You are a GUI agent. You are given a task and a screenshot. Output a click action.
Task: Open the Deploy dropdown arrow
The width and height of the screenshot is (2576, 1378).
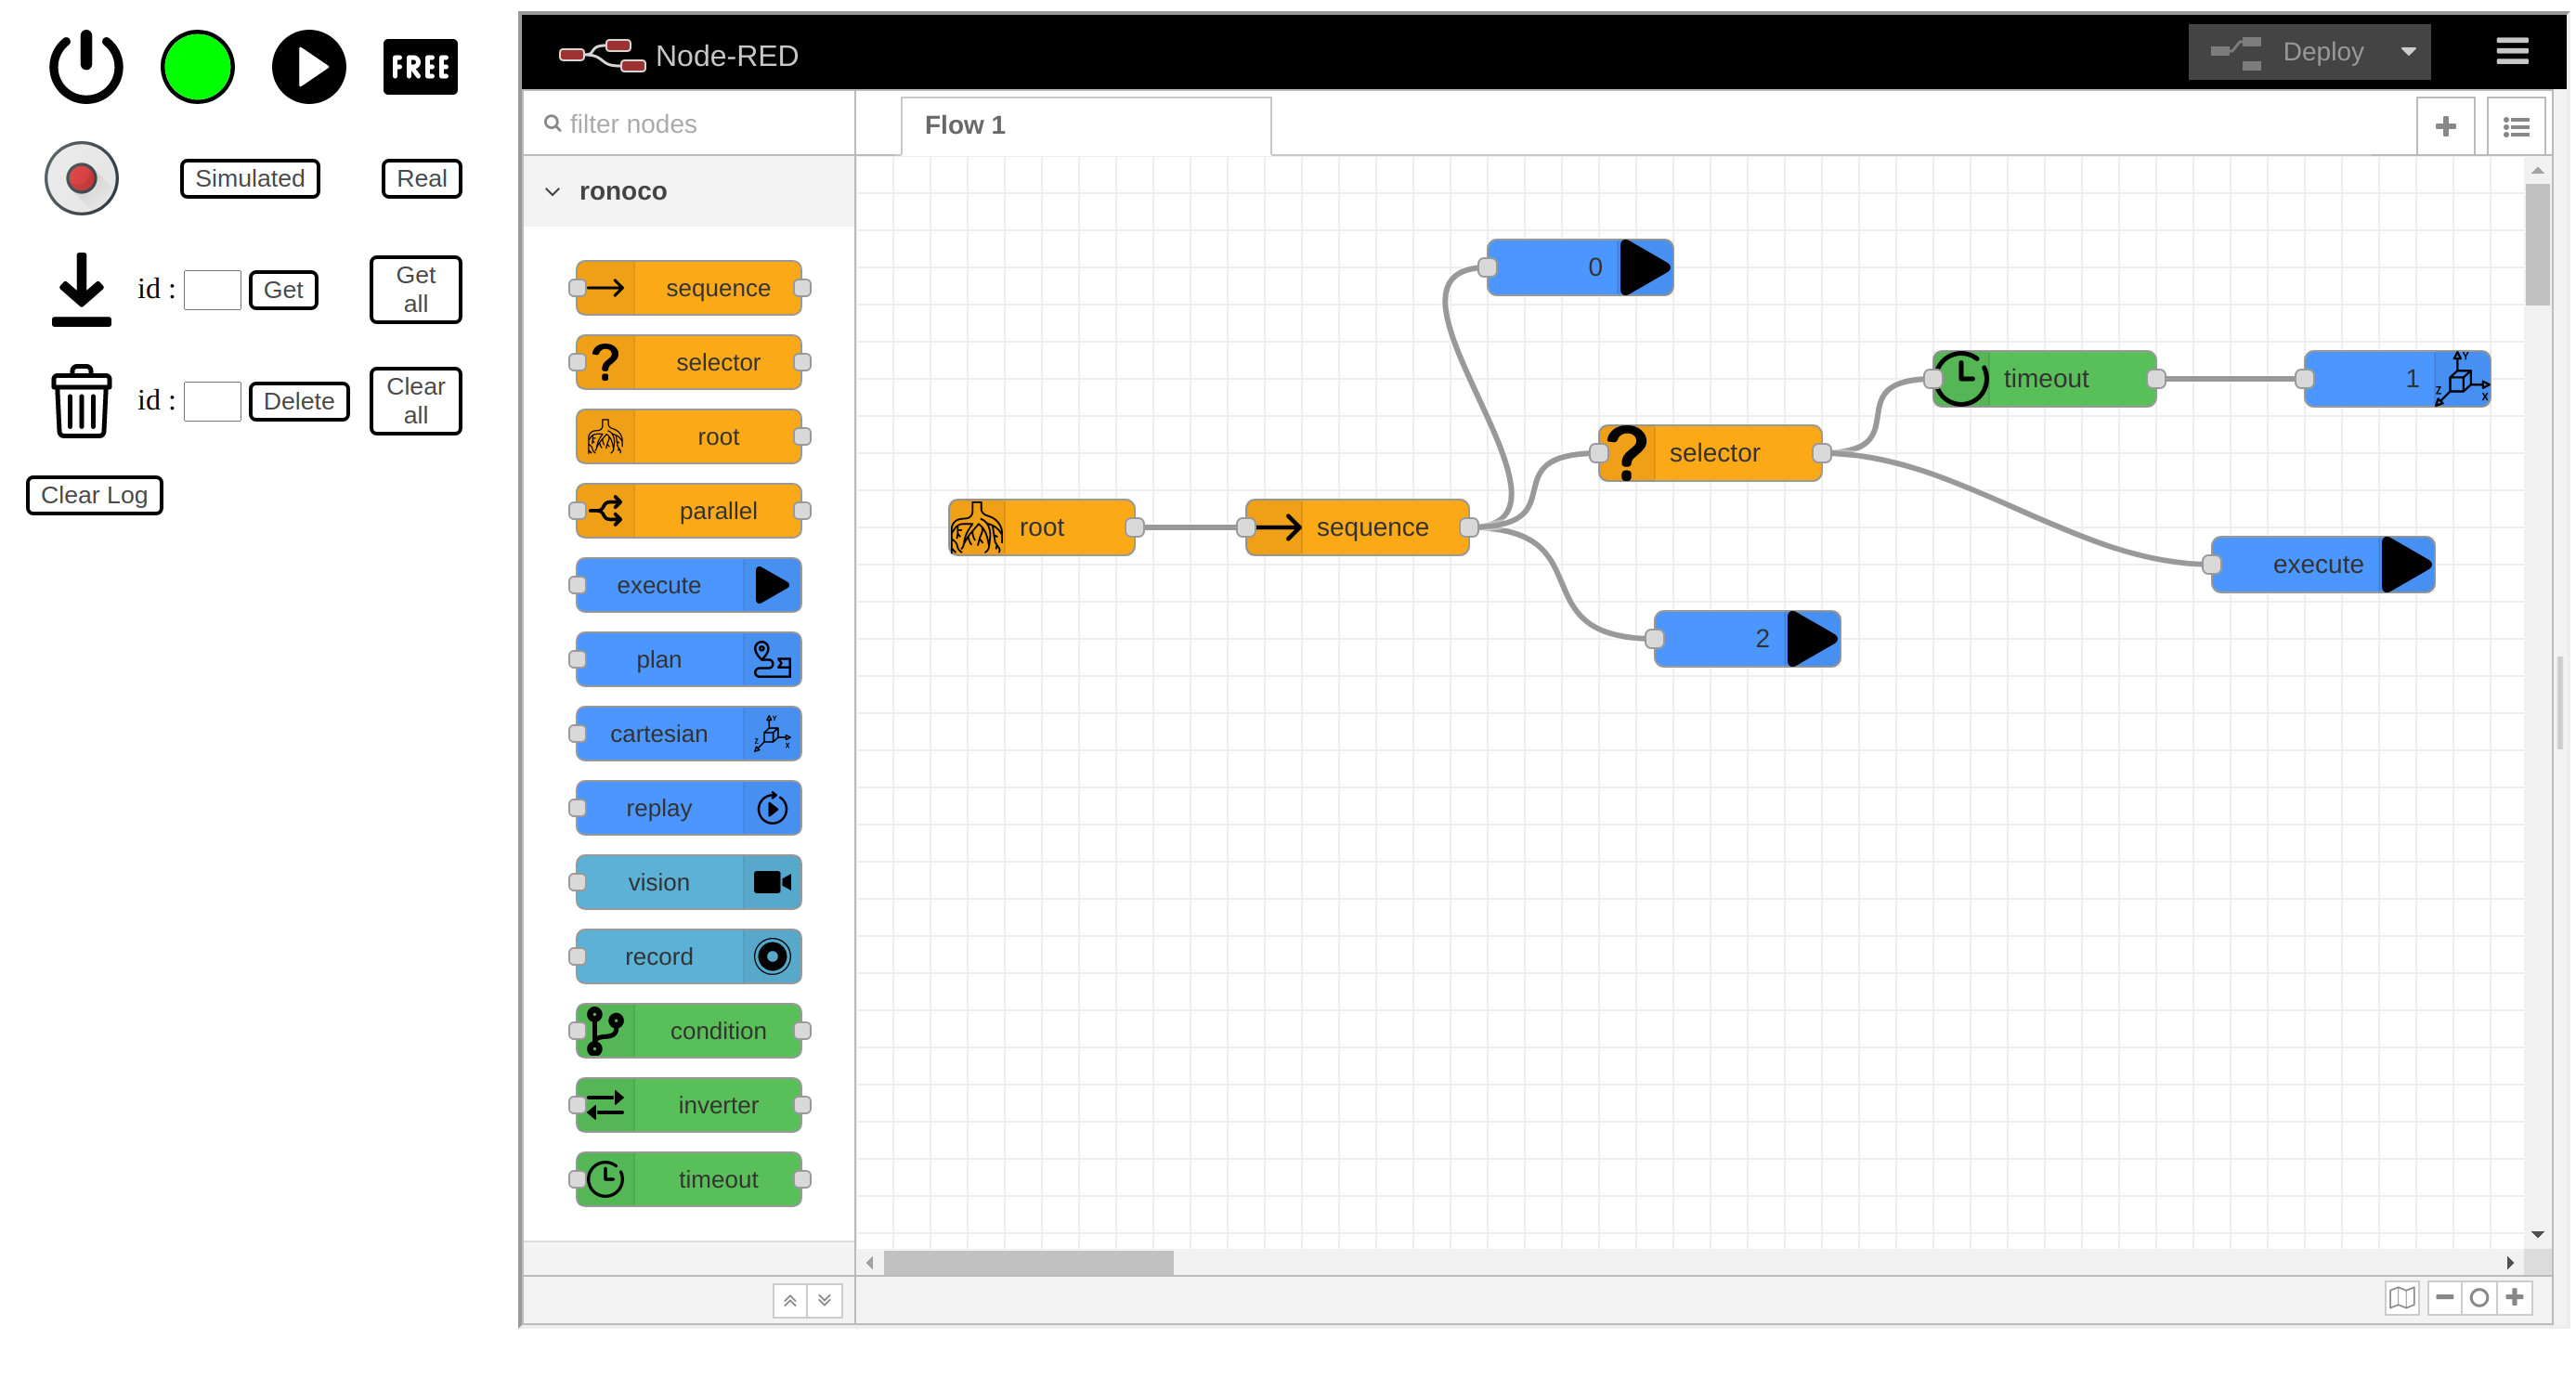pos(2408,52)
